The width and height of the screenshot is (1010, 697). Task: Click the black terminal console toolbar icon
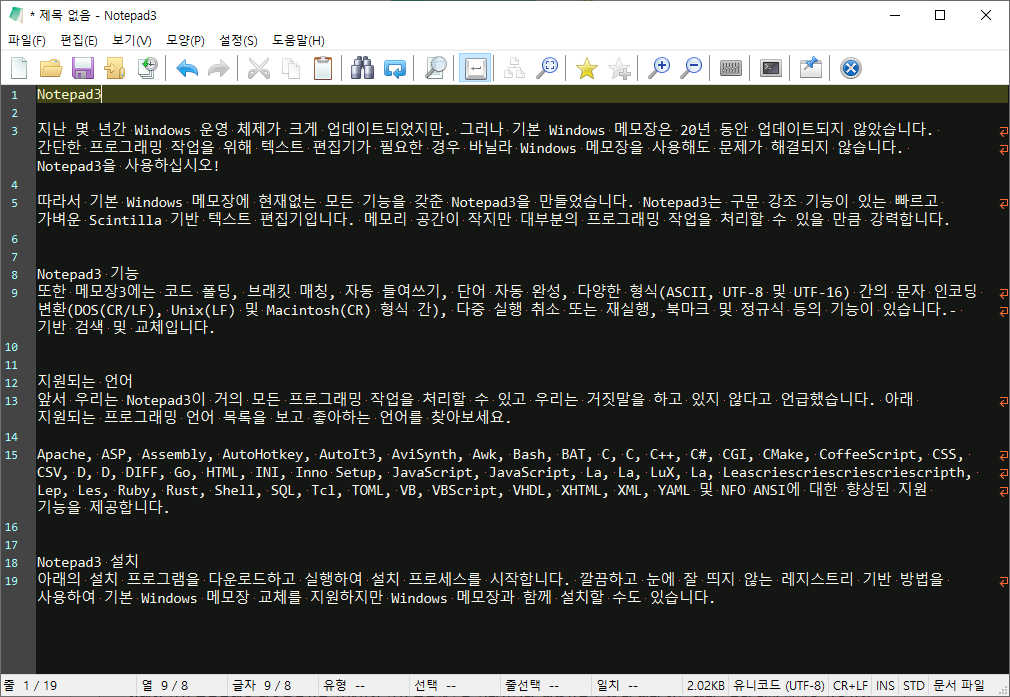pyautogui.click(x=770, y=68)
